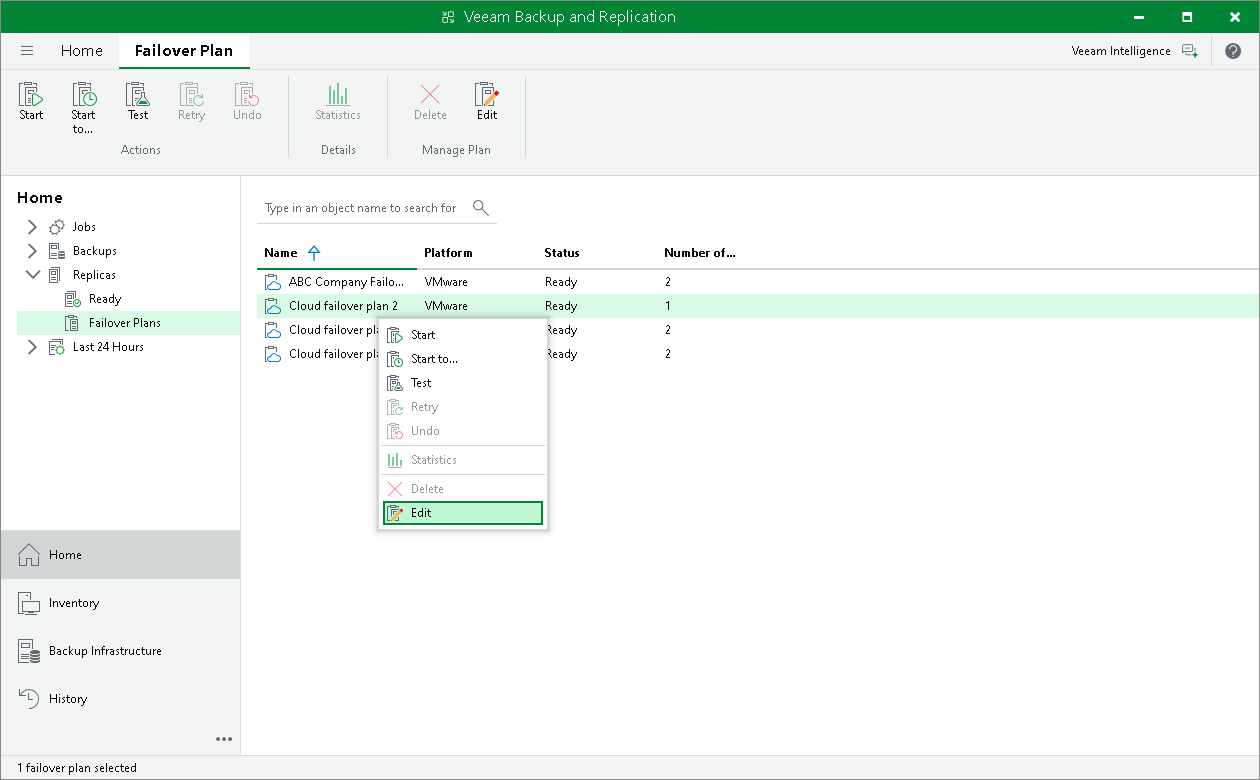
Task: Open Veeam Intelligence assistant
Action: 1134,51
